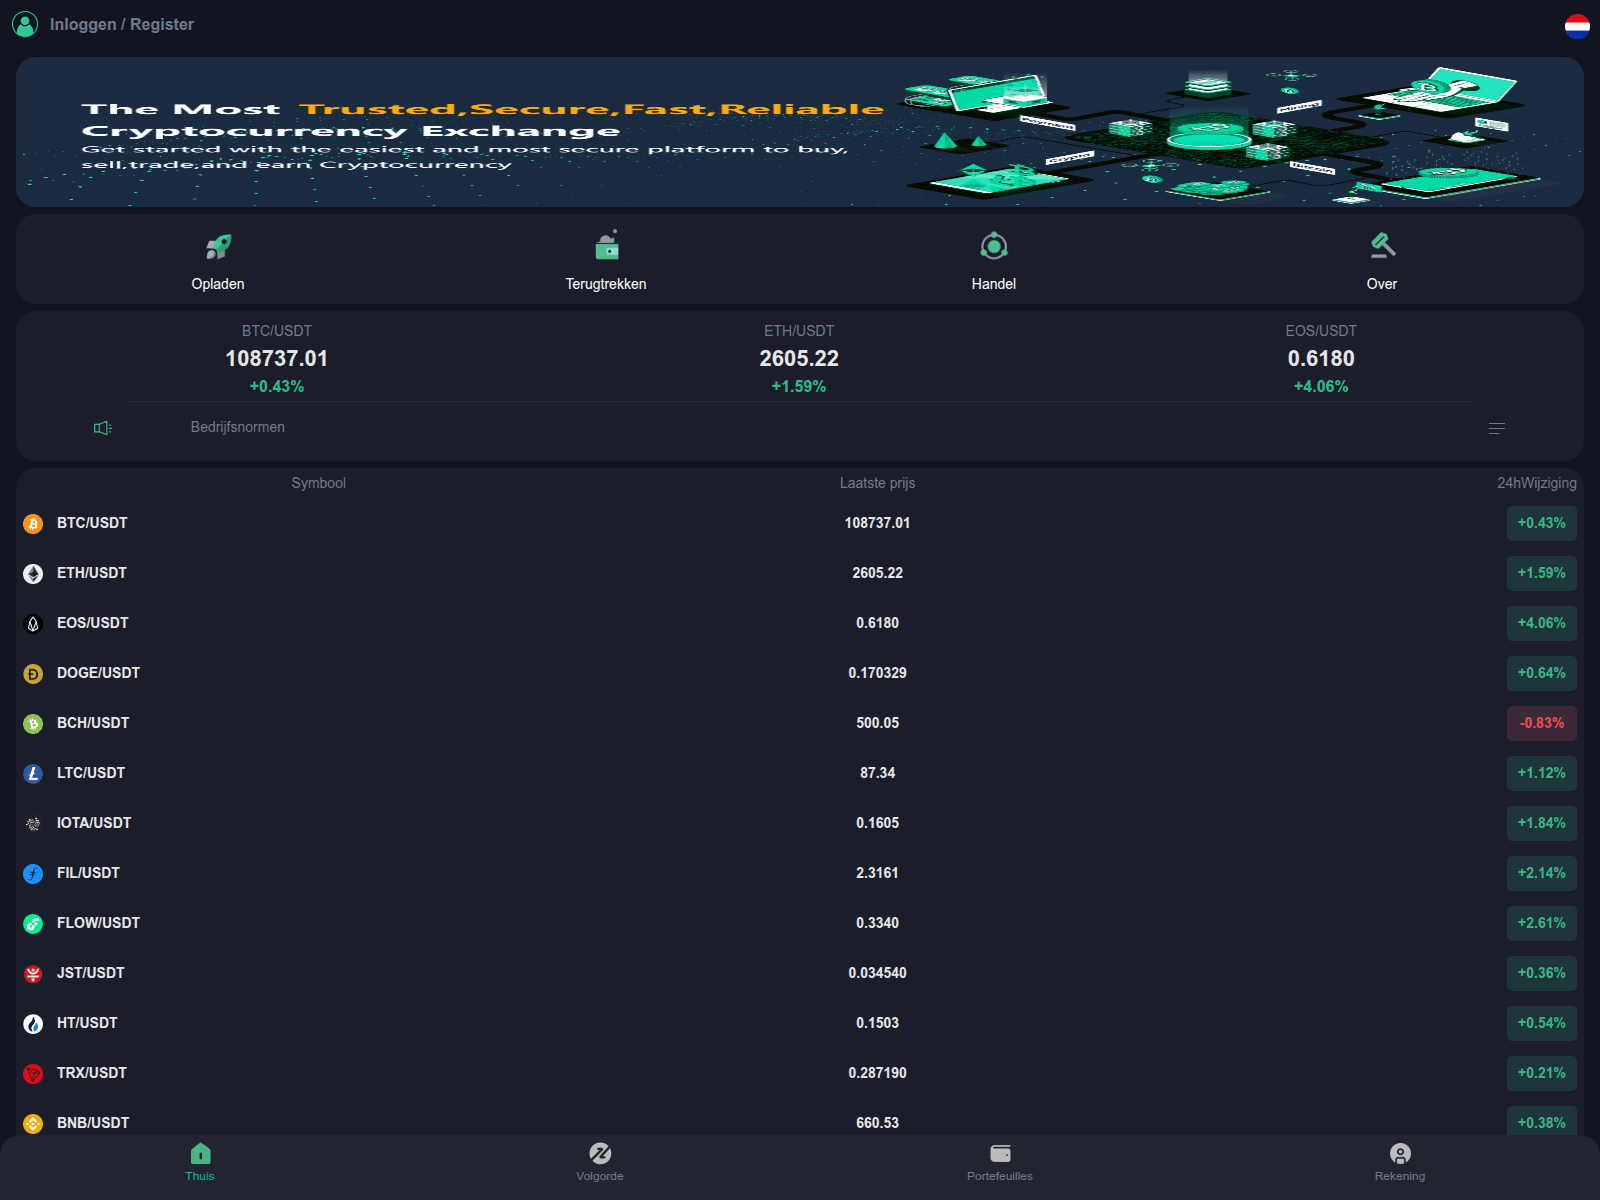This screenshot has height=1200, width=1600.
Task: Click DOGE/USDT +0.64% change badge
Action: pos(1542,673)
